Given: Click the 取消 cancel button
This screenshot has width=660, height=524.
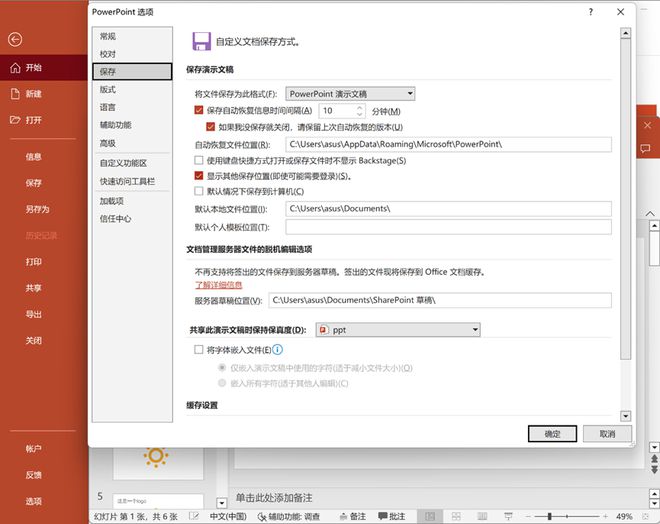Looking at the screenshot, I should pyautogui.click(x=607, y=434).
